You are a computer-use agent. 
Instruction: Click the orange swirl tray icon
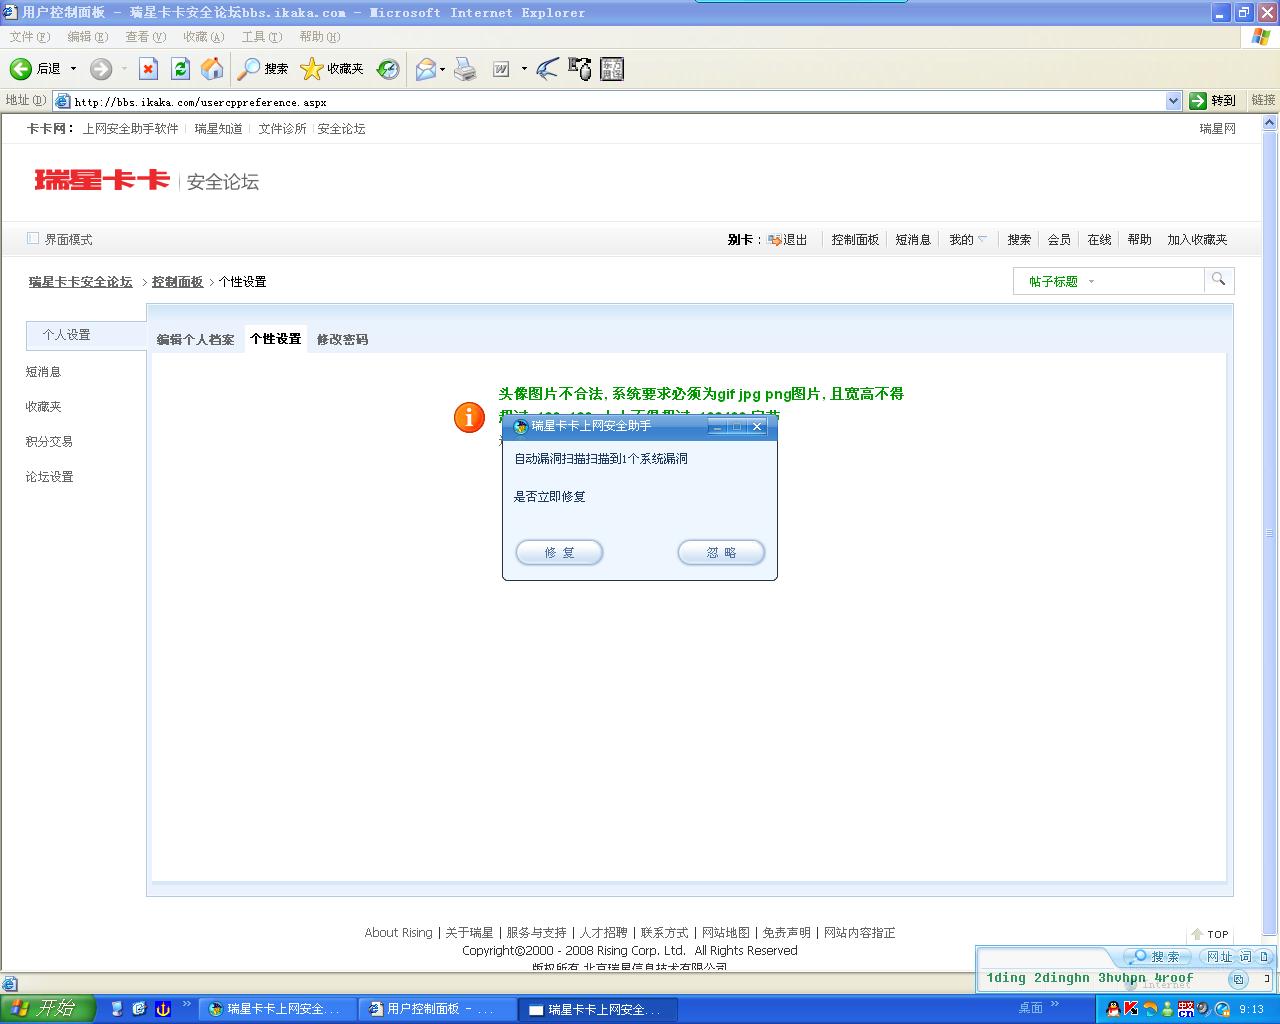coord(1150,1009)
